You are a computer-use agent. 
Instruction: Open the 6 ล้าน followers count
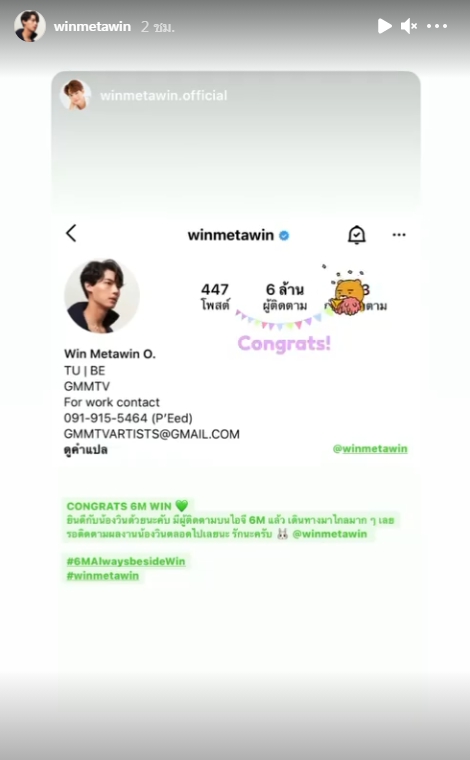(285, 296)
